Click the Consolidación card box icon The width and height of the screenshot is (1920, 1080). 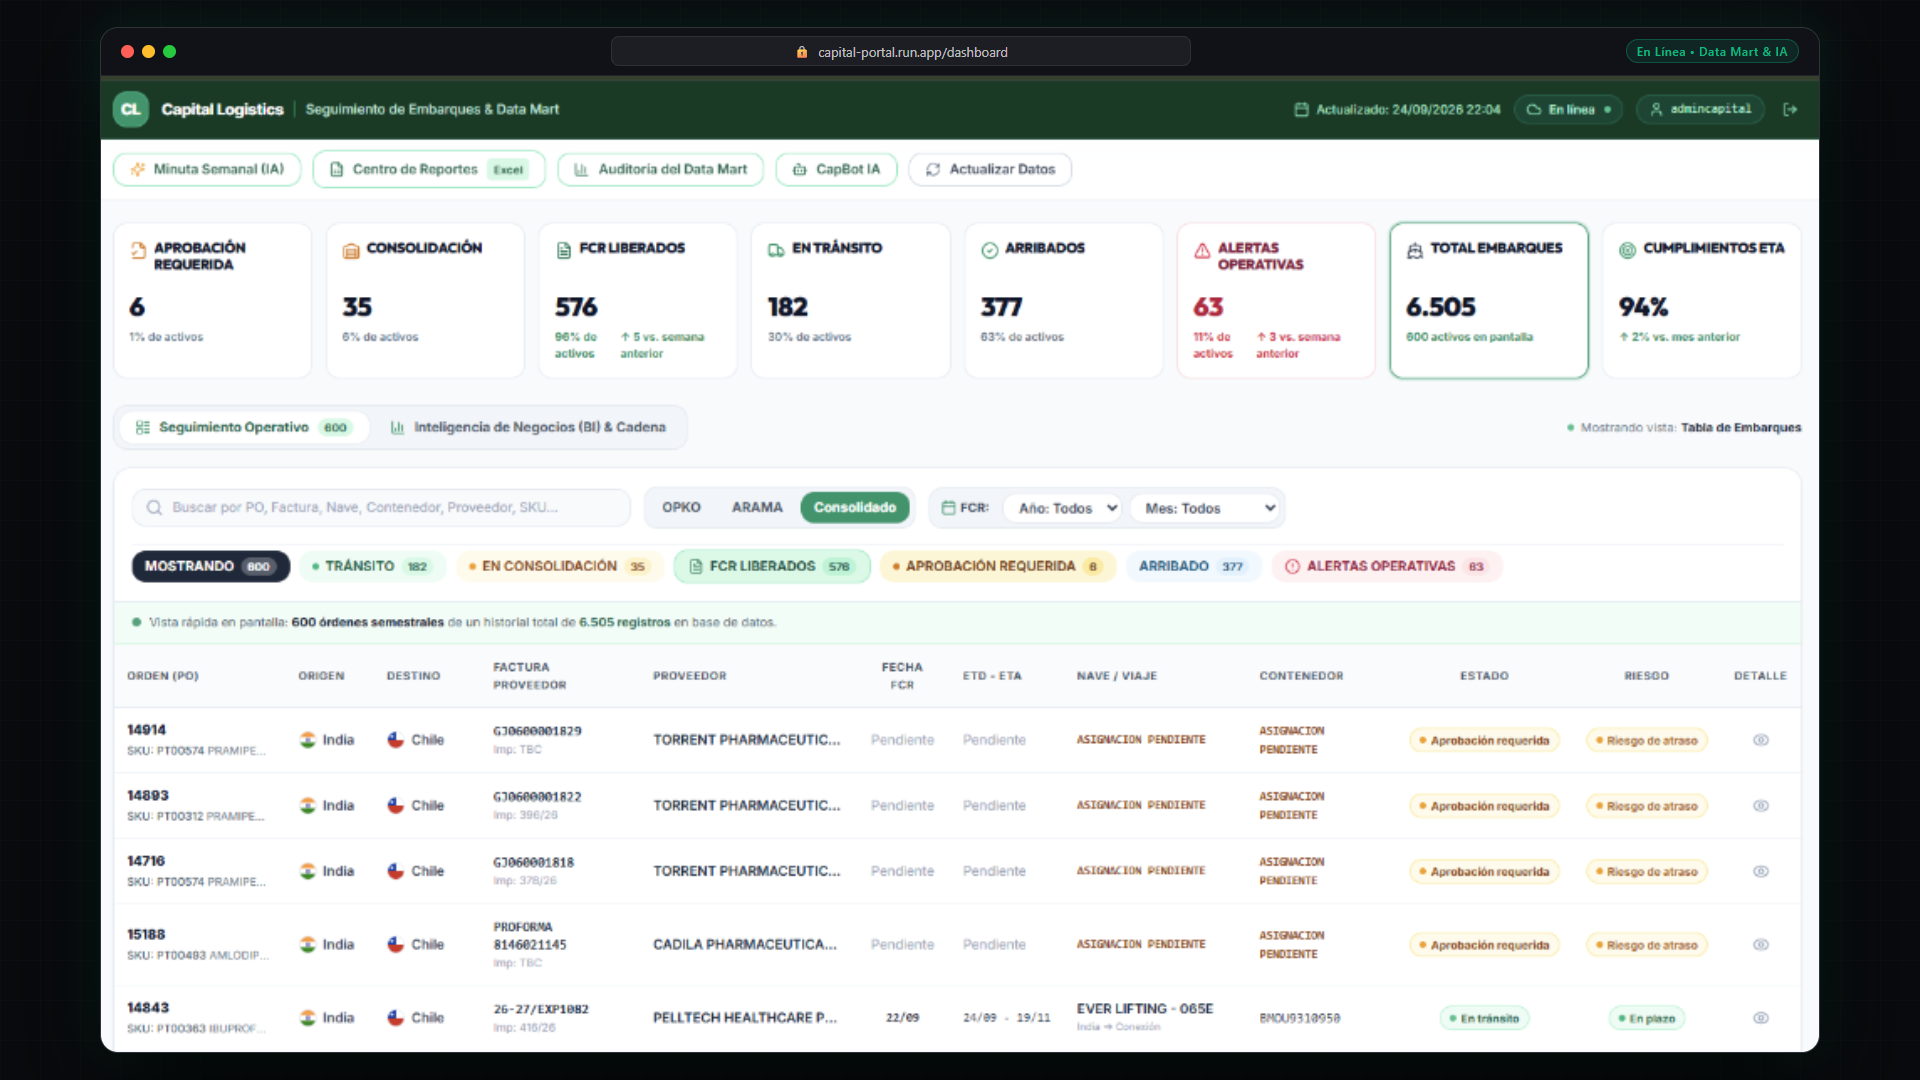tap(351, 251)
